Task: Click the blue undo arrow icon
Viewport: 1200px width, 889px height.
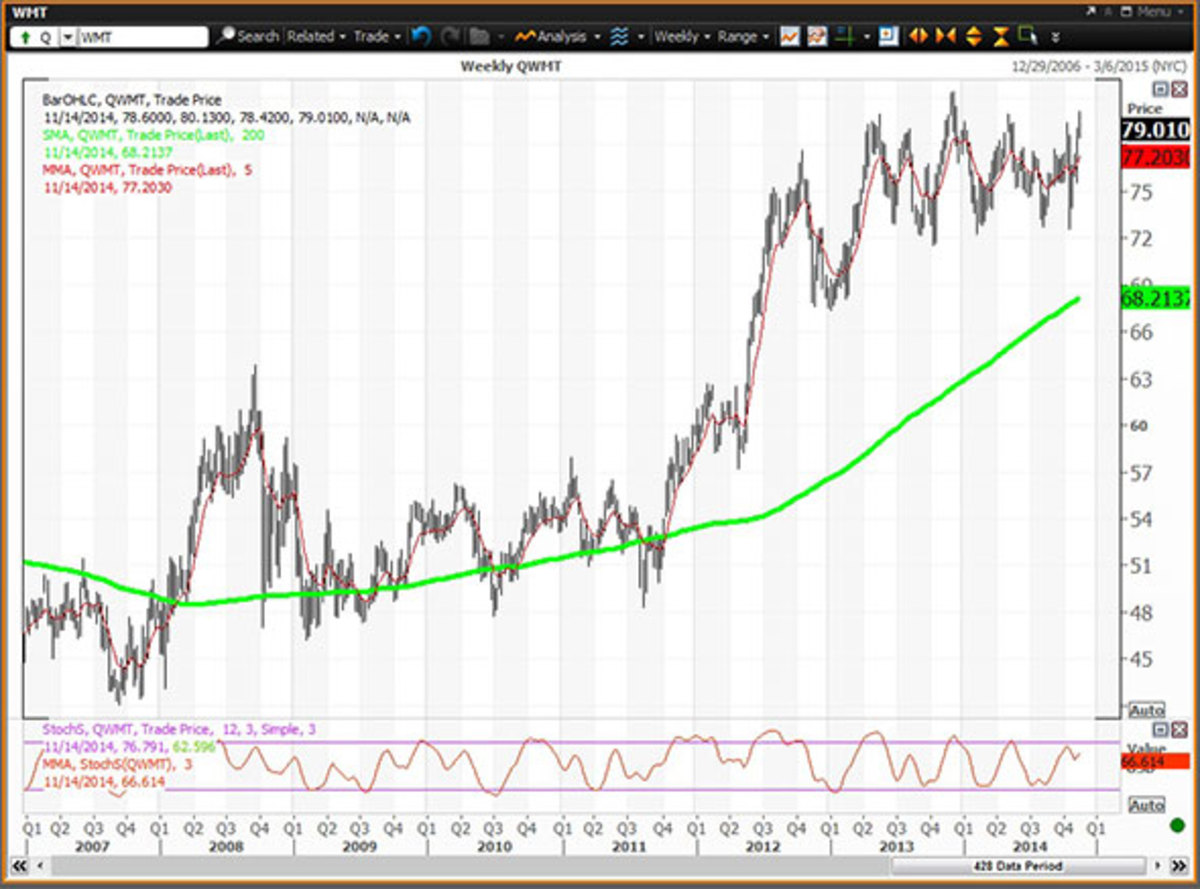Action: 421,37
